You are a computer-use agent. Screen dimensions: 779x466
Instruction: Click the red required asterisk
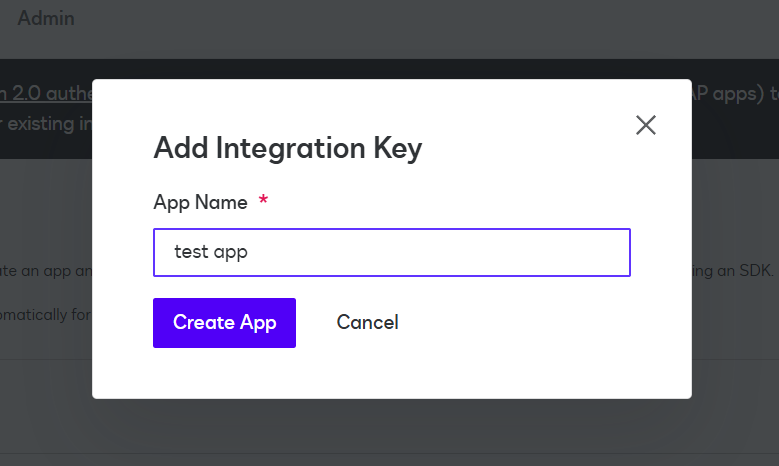click(263, 200)
